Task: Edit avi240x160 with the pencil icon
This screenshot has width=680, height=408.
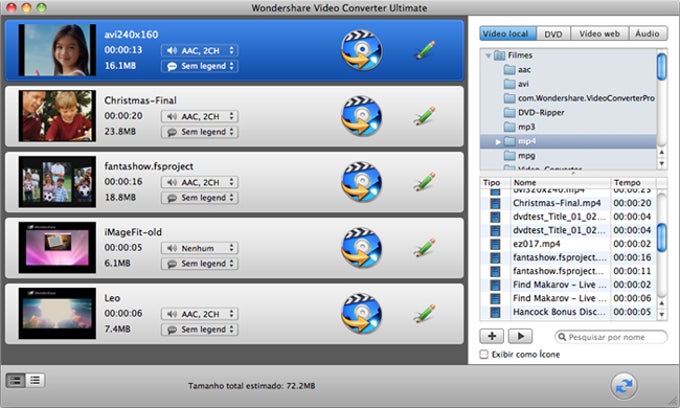Action: [x=425, y=49]
